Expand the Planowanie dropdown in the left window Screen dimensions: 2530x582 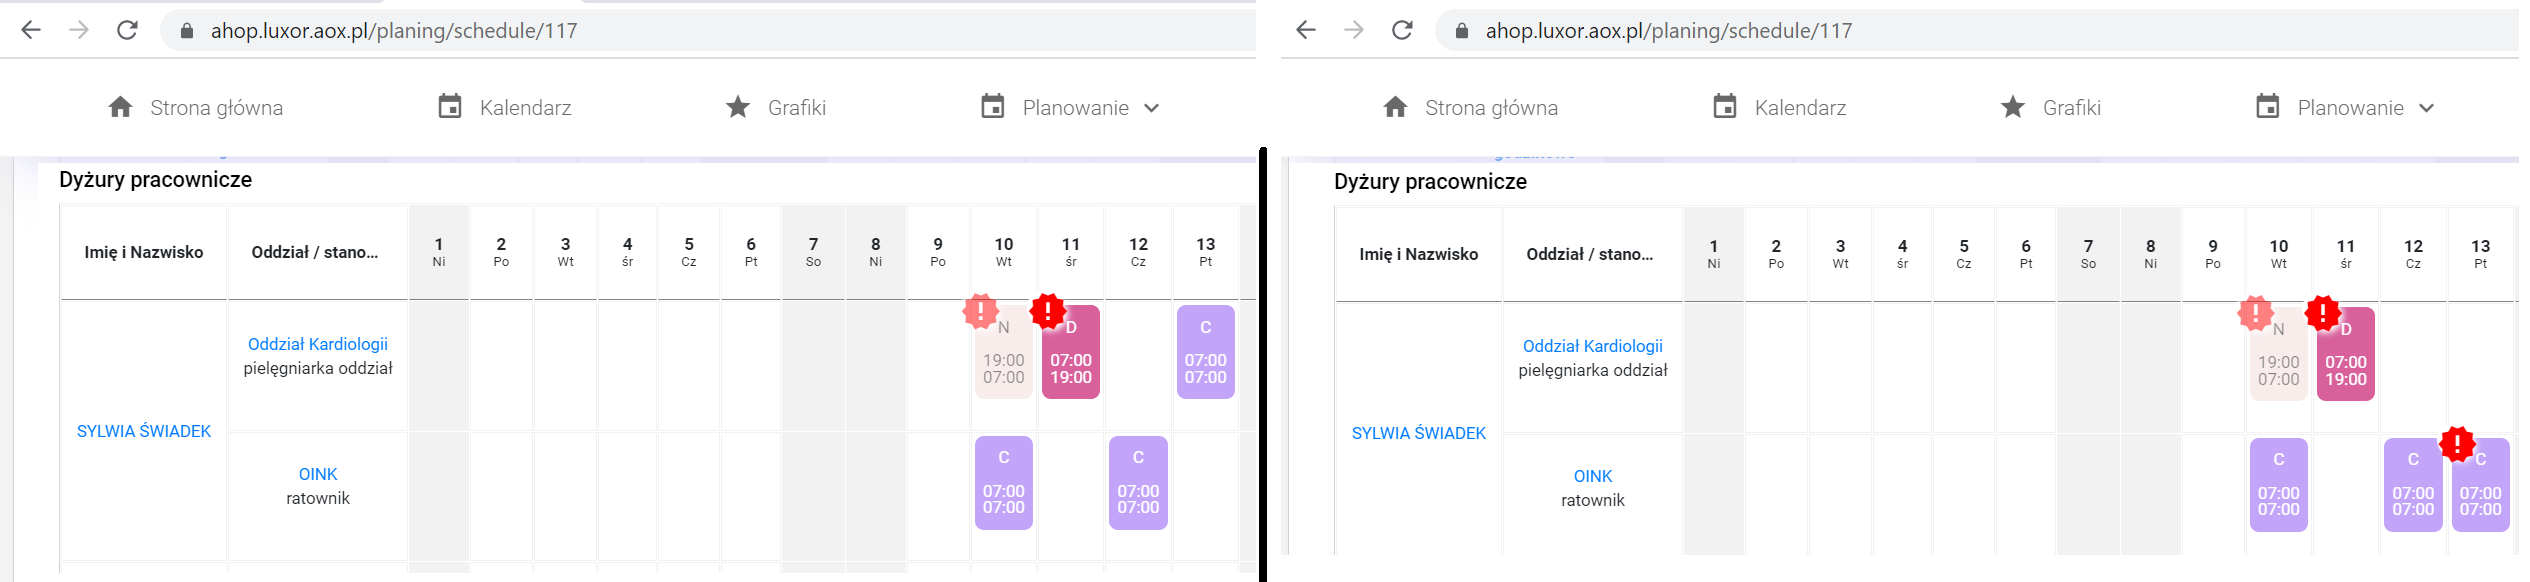click(1152, 108)
